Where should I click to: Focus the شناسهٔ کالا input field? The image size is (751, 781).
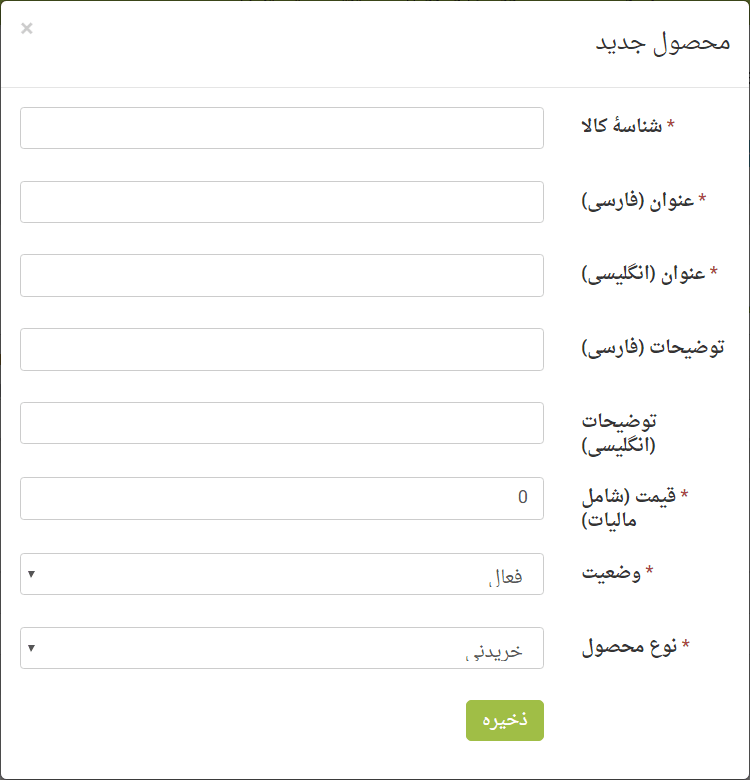click(282, 128)
